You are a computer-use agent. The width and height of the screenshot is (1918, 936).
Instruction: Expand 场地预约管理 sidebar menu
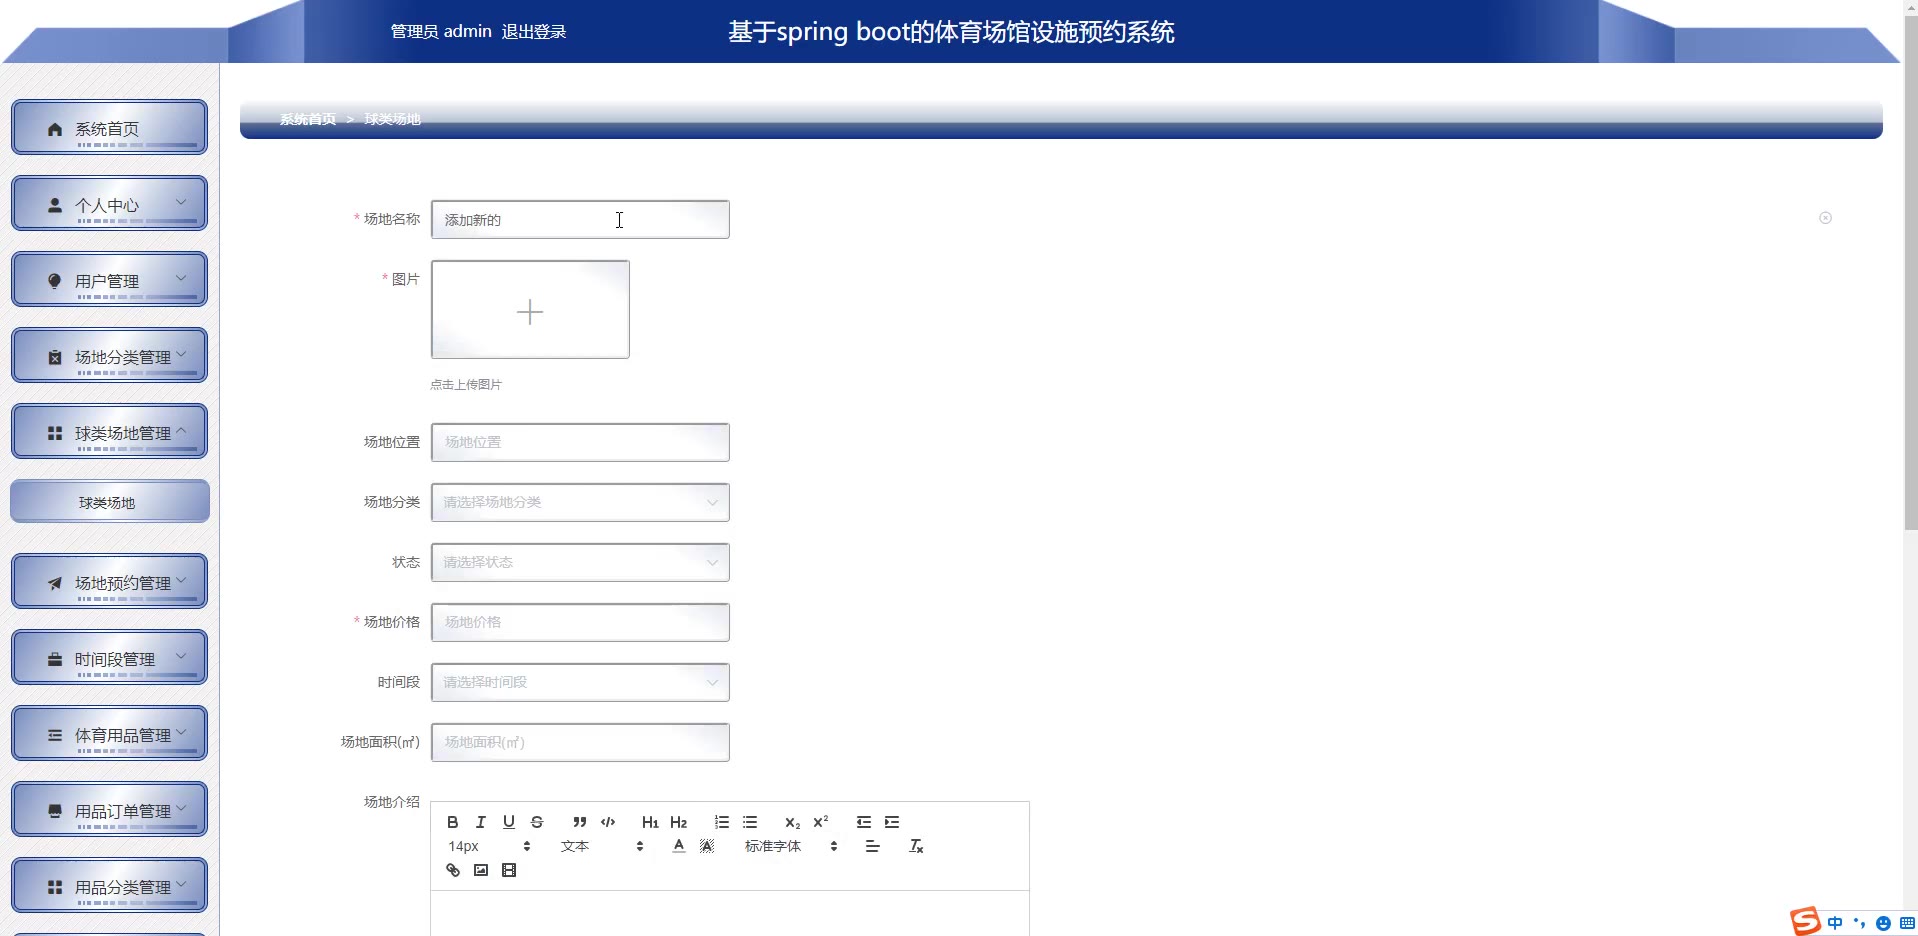coord(109,582)
